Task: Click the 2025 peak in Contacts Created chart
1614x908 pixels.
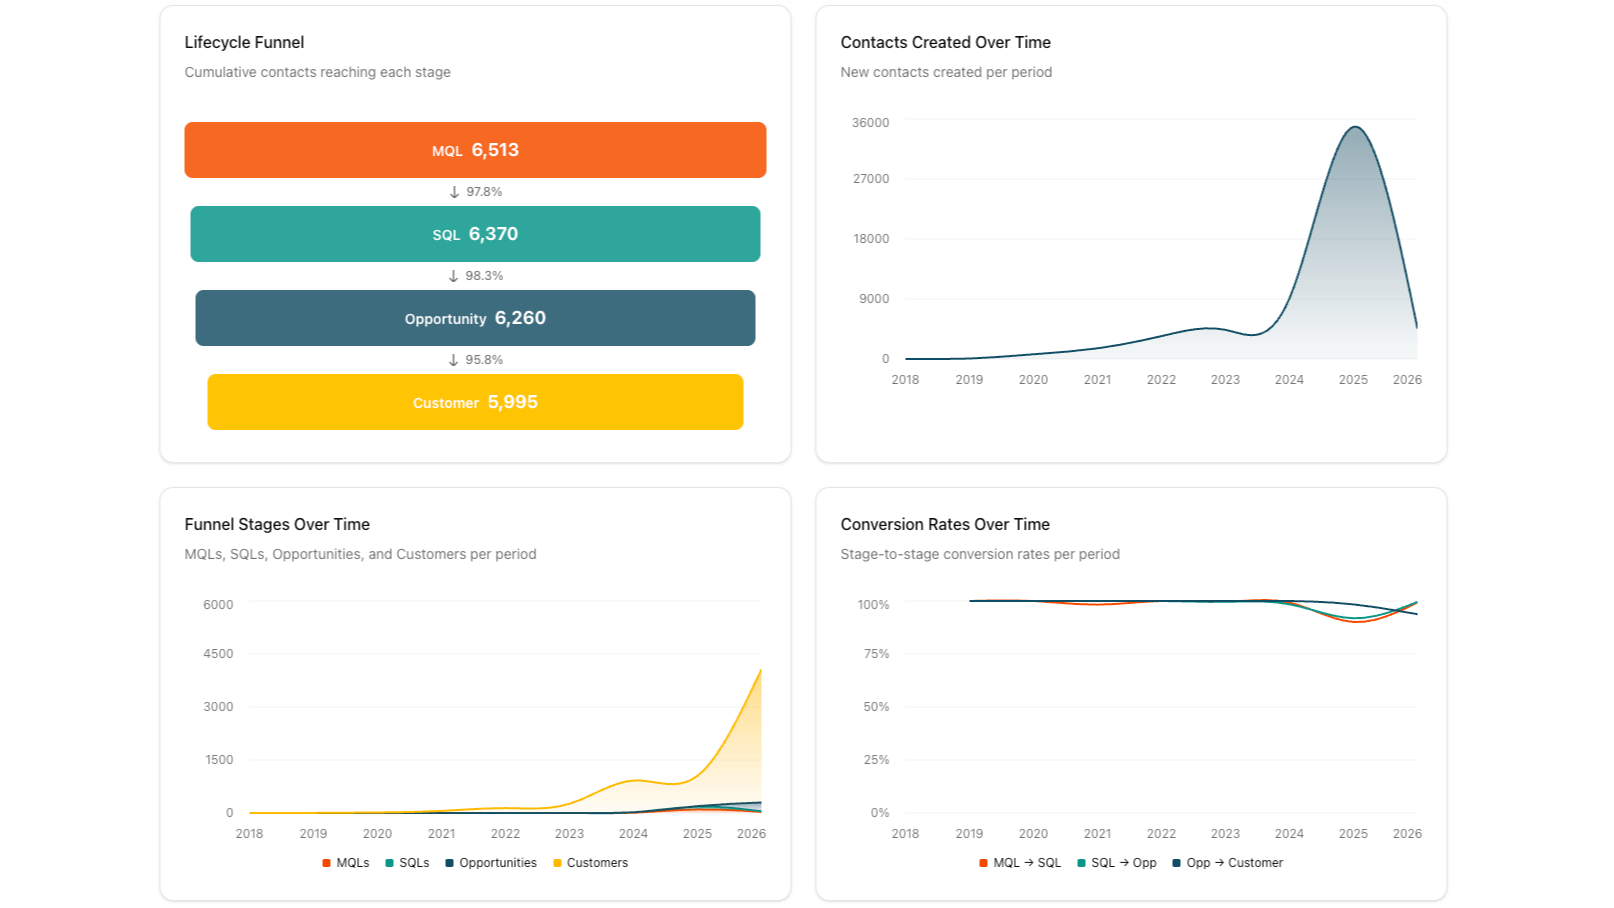Action: coord(1354,128)
